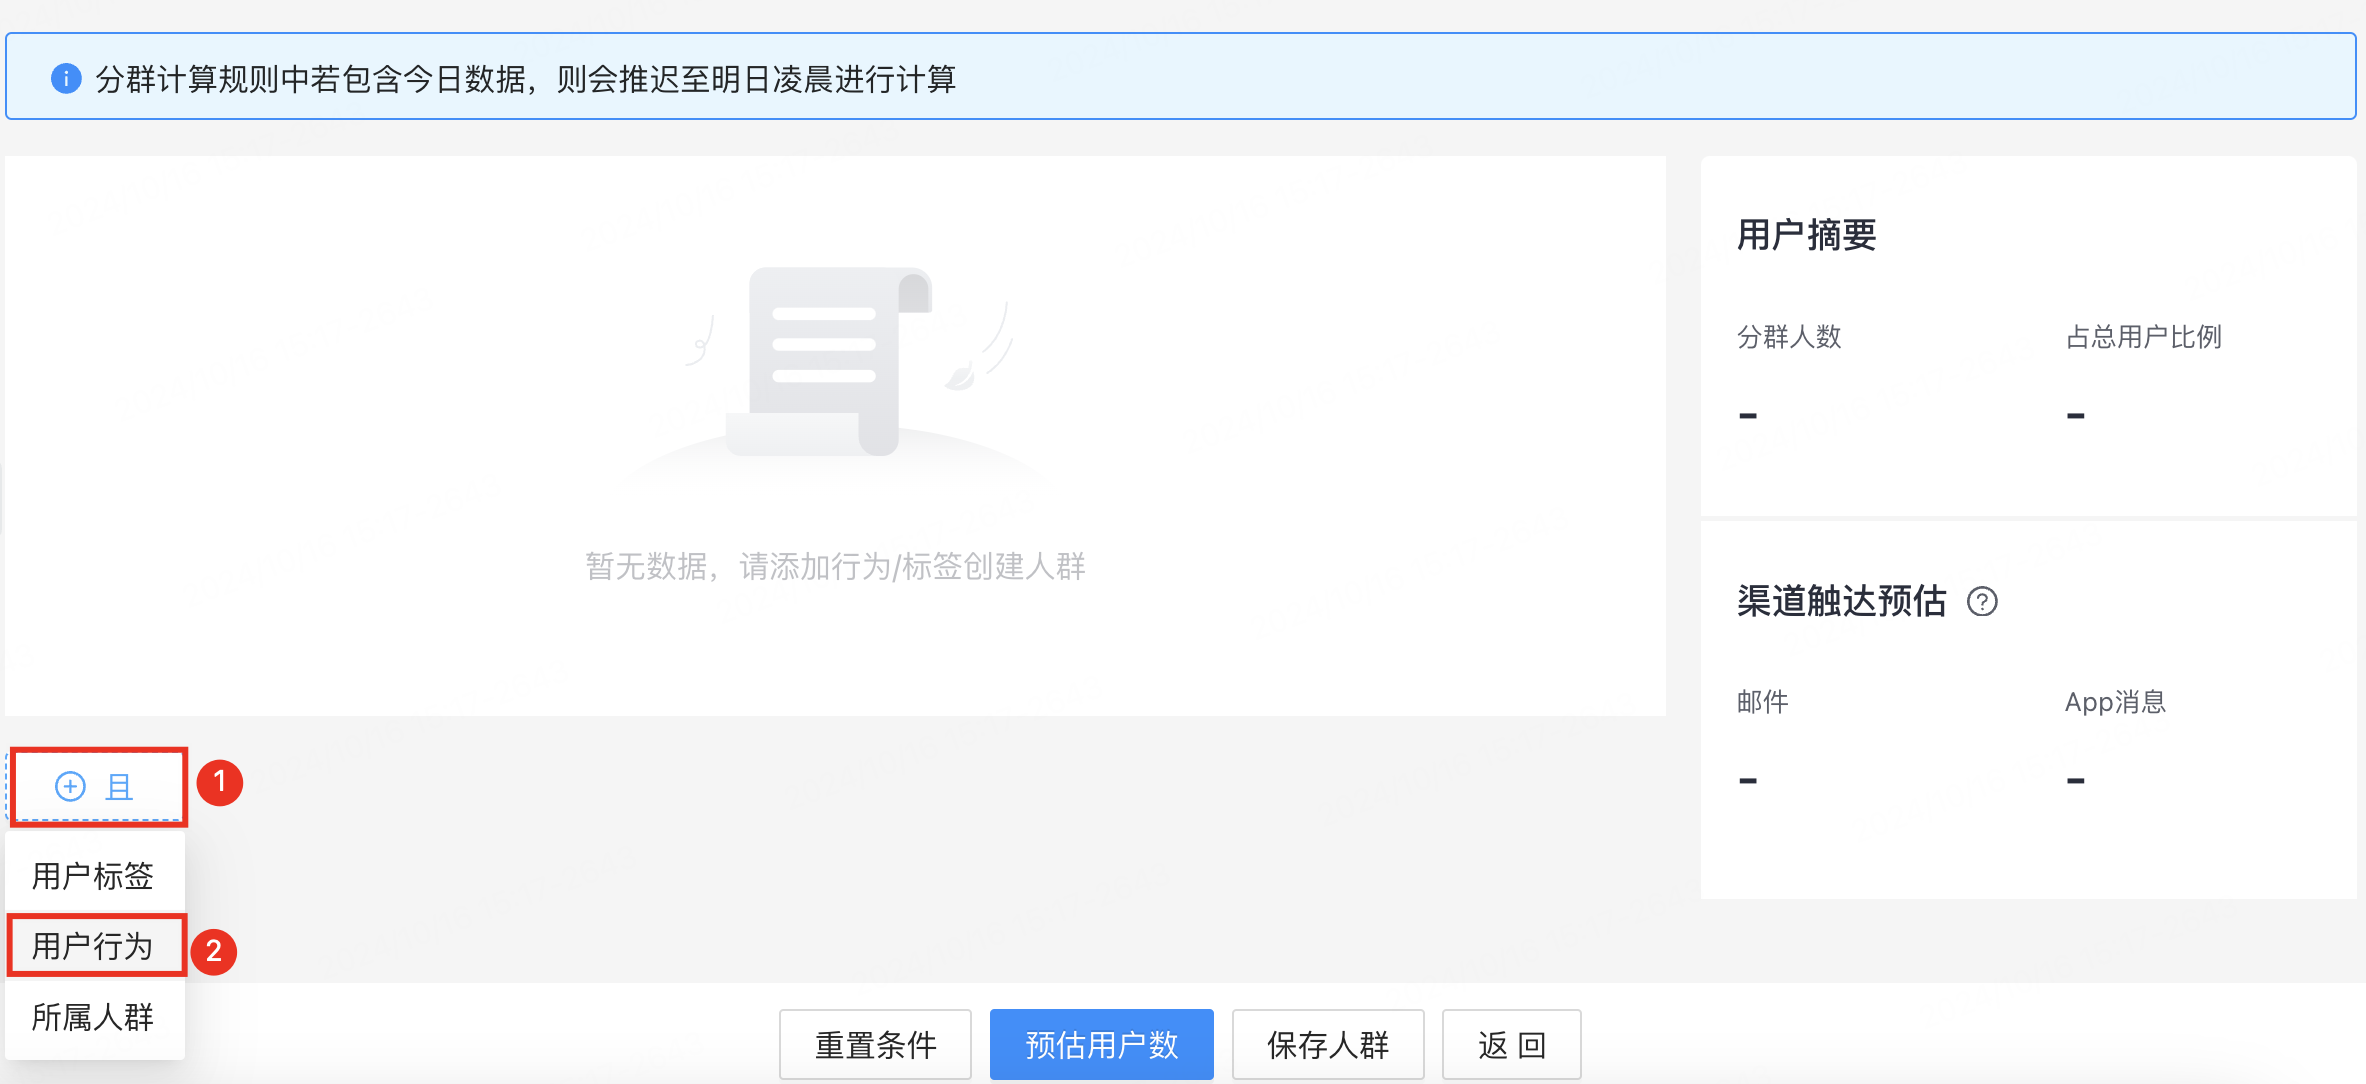Click the 占总用户比例 label
This screenshot has height=1084, width=2366.
[x=2144, y=337]
